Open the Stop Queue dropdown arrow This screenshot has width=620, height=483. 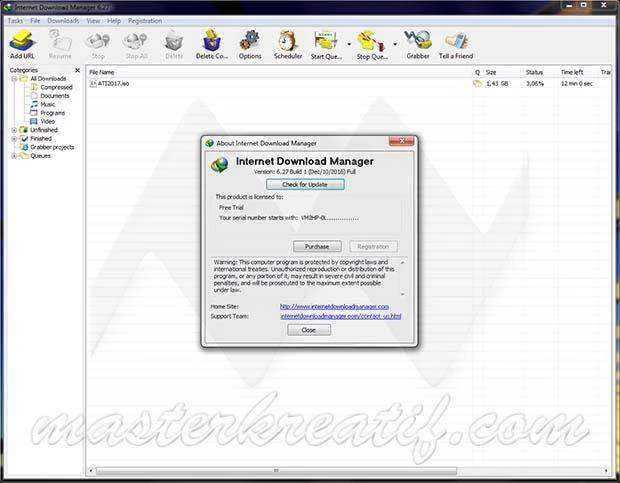click(395, 44)
